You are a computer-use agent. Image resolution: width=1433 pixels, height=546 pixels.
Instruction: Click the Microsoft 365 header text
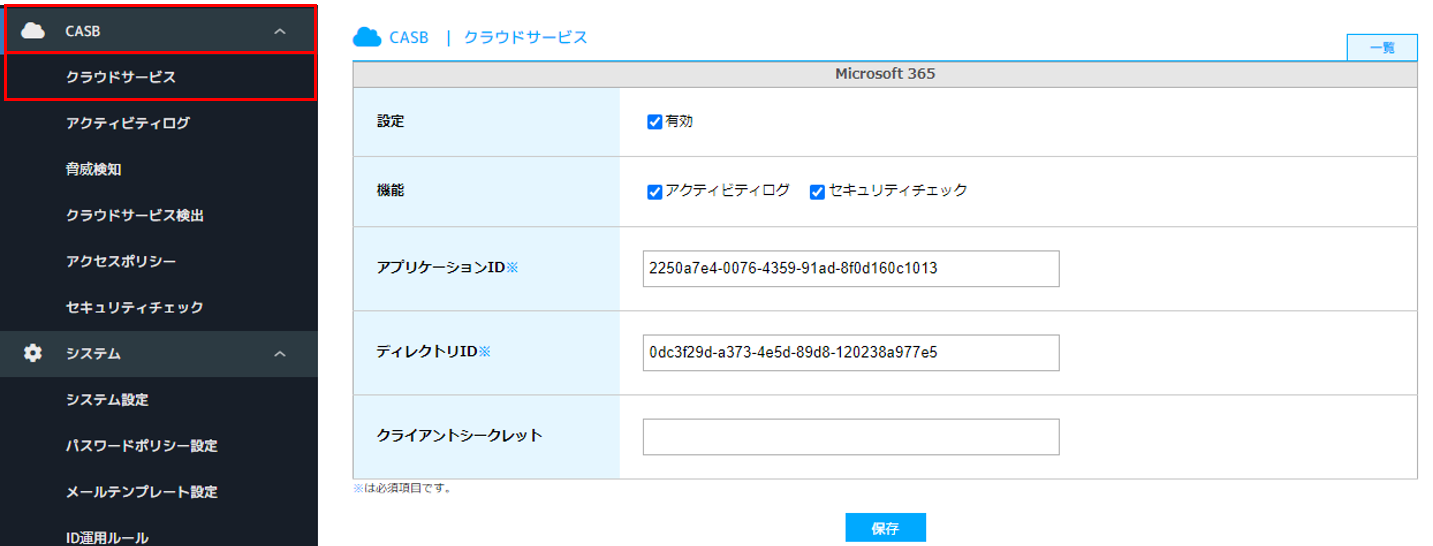[x=885, y=74]
